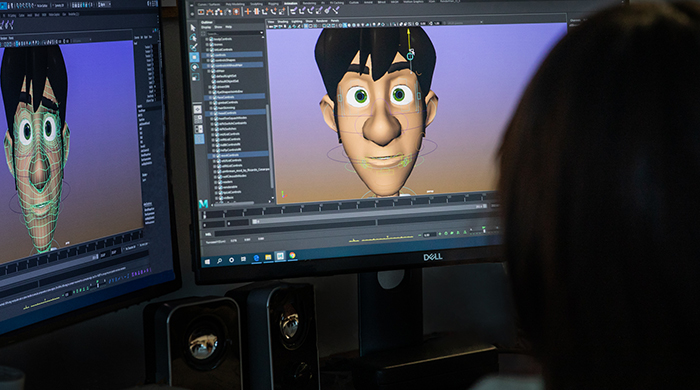This screenshot has width=700, height=390.
Task: Click the orange Bake Animation shelf icon
Action: pos(236,12)
